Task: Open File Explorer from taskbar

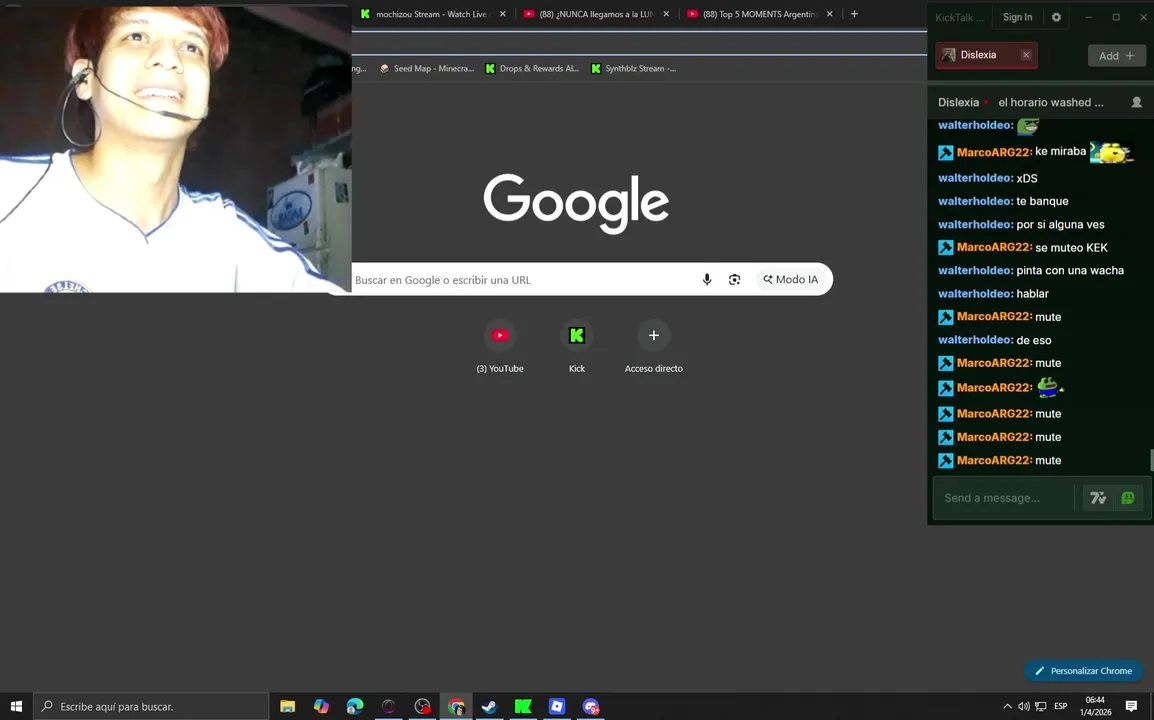Action: click(288, 707)
